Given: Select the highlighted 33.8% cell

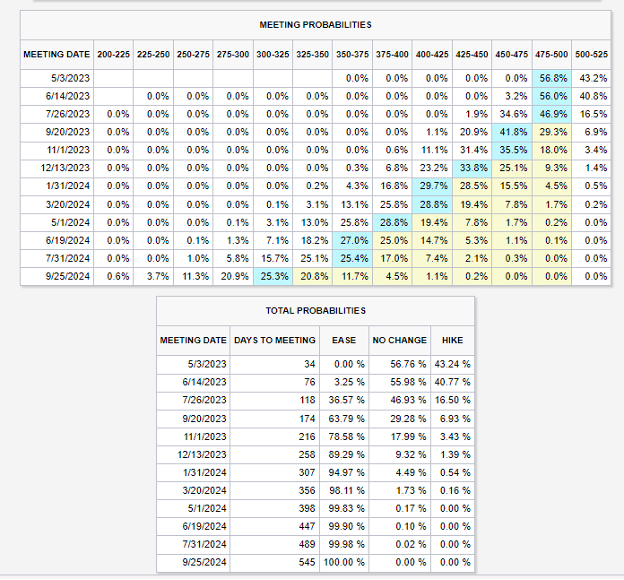Looking at the screenshot, I should coord(472,168).
